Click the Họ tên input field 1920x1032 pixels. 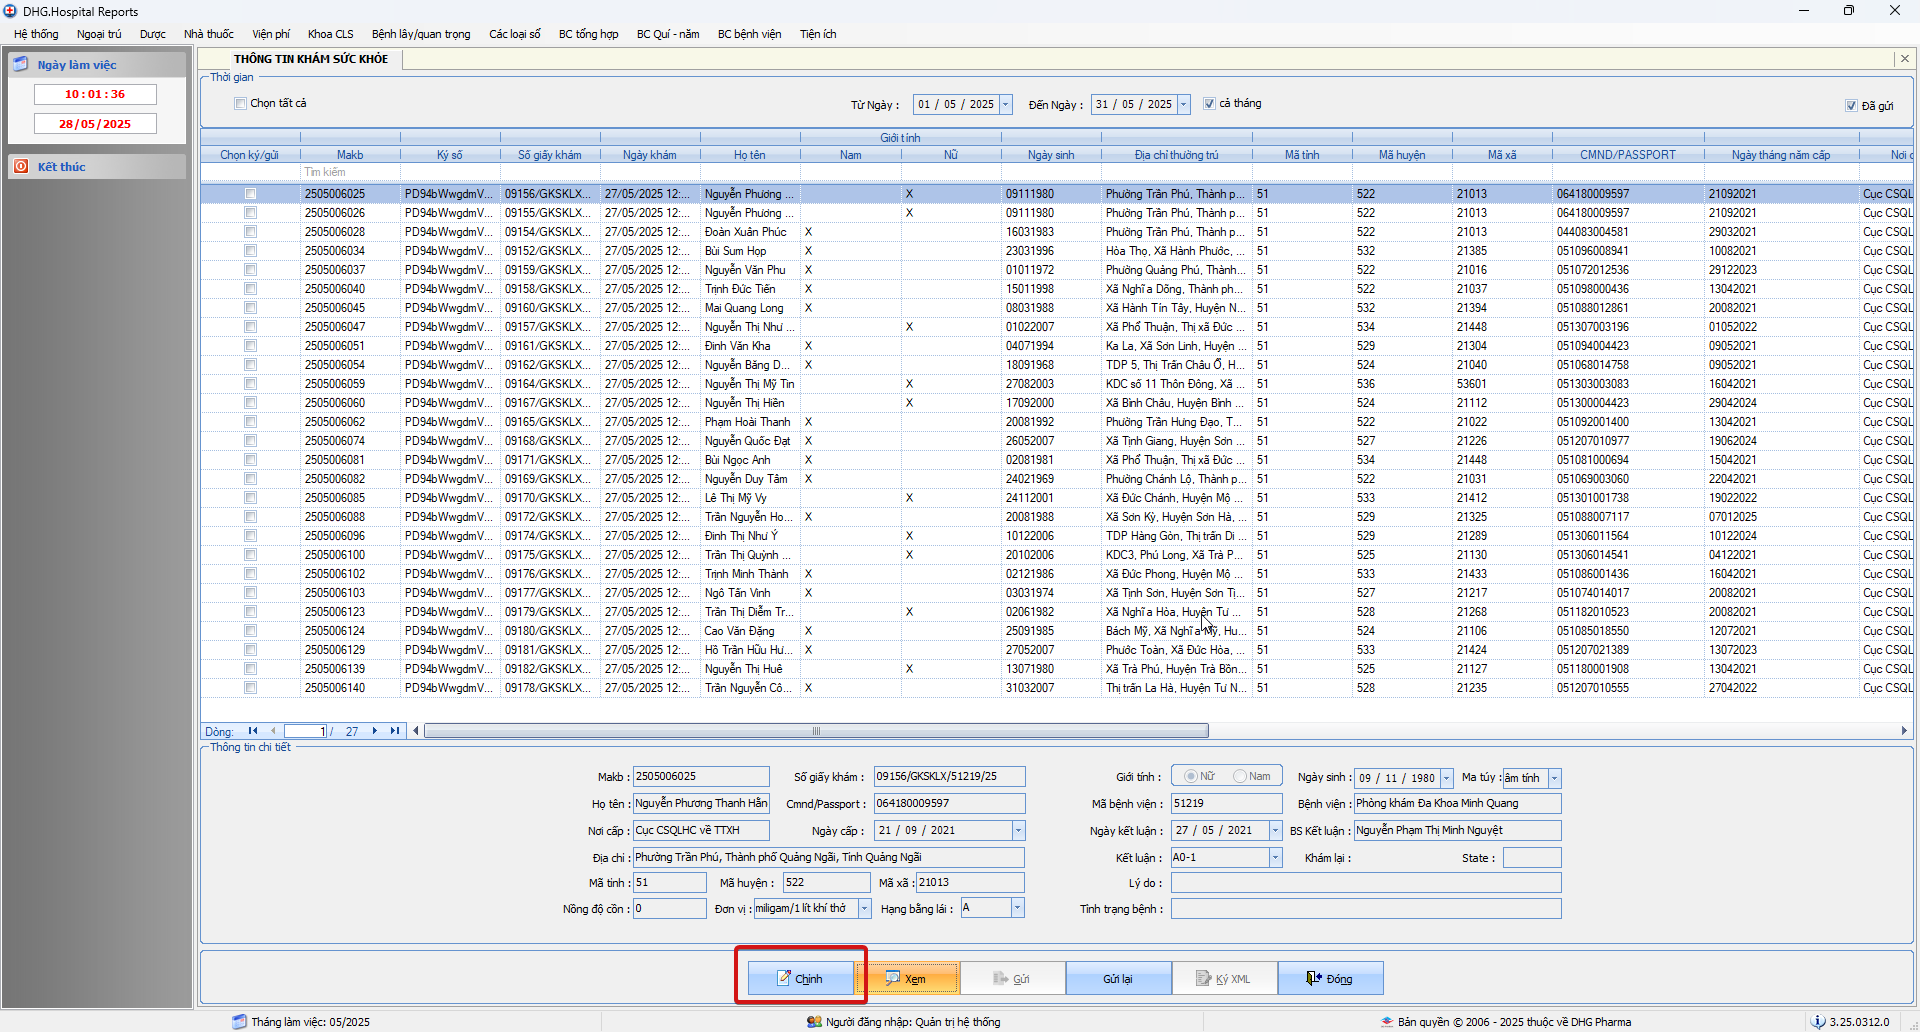point(701,804)
